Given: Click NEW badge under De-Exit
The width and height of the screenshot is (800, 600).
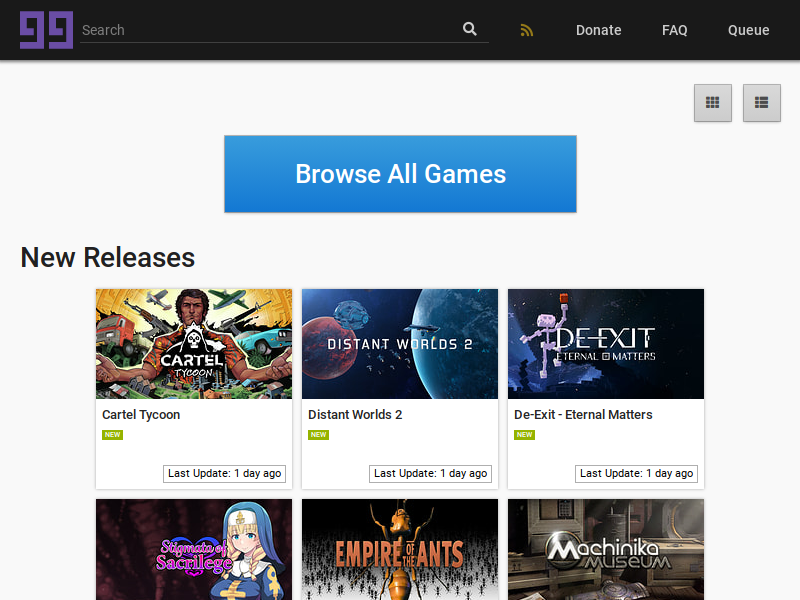Looking at the screenshot, I should pos(524,435).
